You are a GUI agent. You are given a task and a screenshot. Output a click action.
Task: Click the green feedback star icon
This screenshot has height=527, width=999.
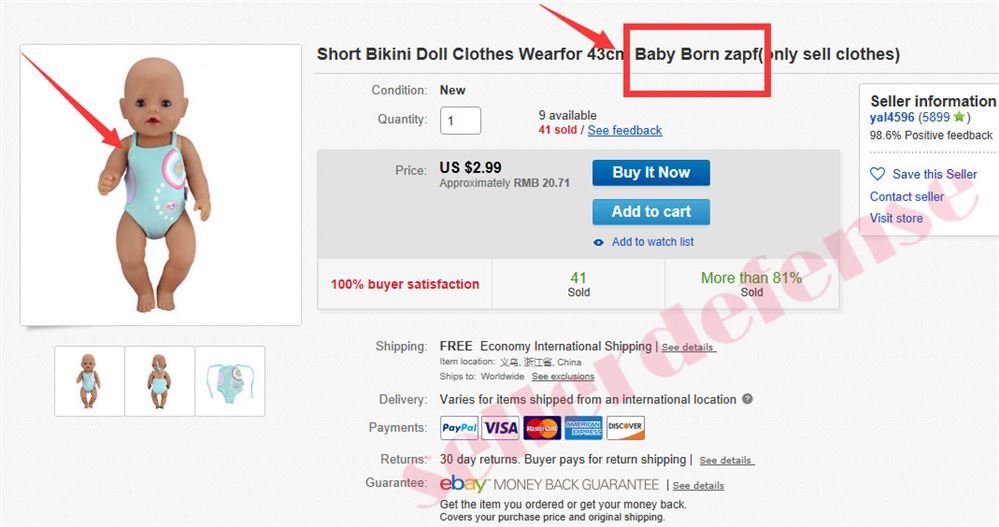pyautogui.click(x=959, y=117)
